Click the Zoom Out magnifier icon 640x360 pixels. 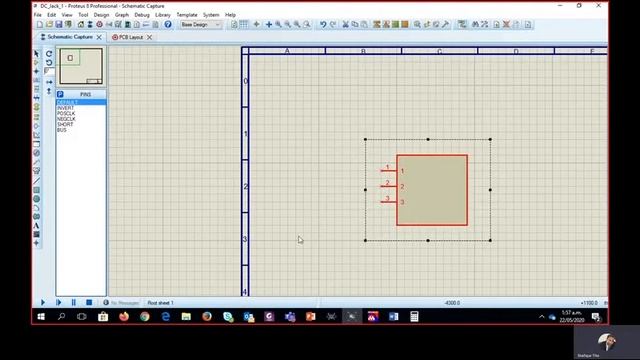[x=287, y=24]
